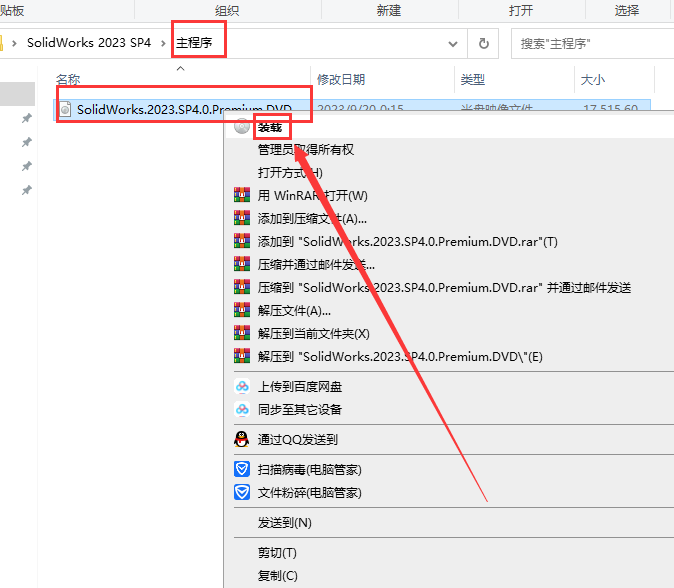Choose 装载 (Mount) from context menu
This screenshot has width=674, height=588.
tap(270, 127)
